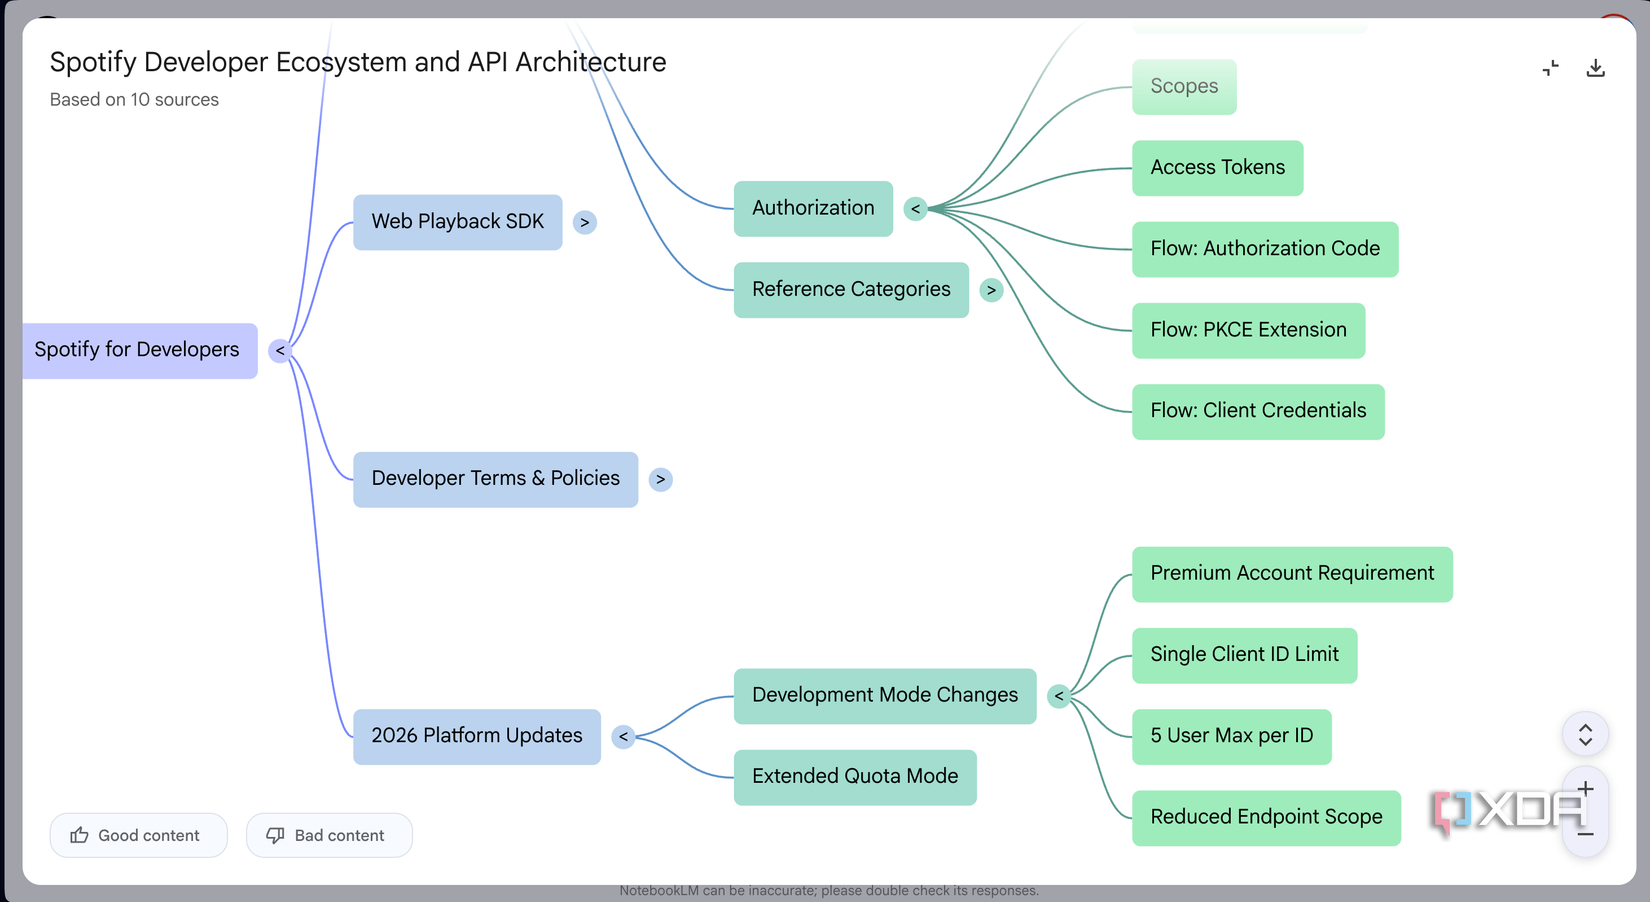The width and height of the screenshot is (1650, 902).
Task: Click the thumbs up Good content button
Action: point(138,835)
